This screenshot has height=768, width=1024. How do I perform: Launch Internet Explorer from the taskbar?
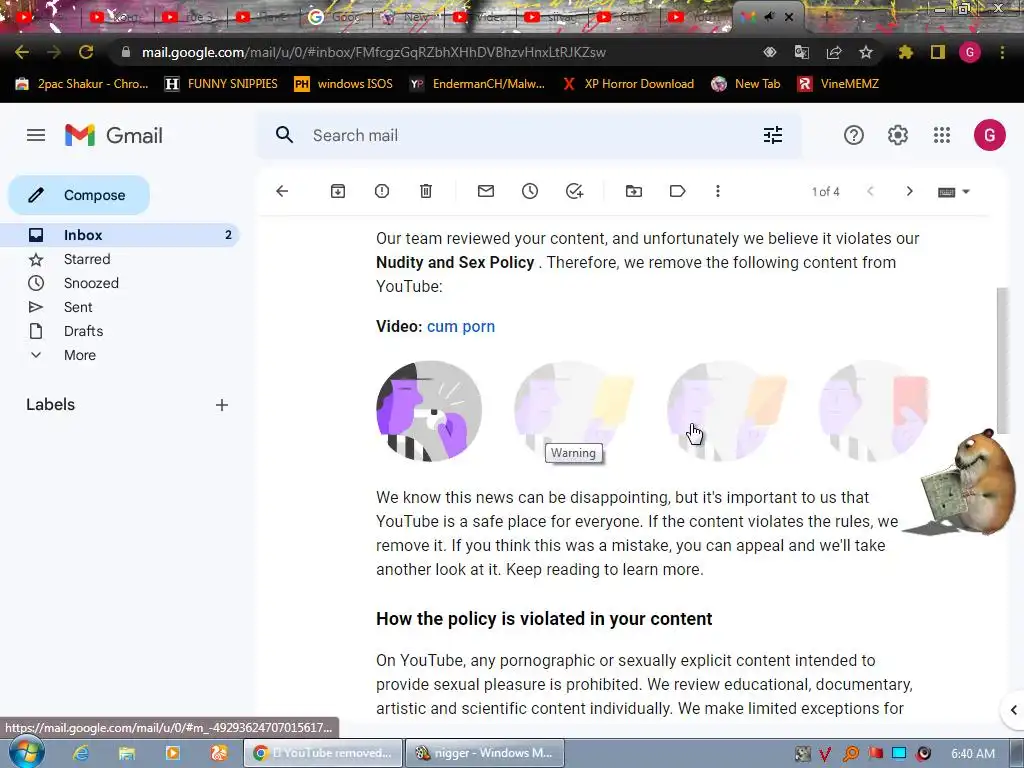tap(81, 753)
